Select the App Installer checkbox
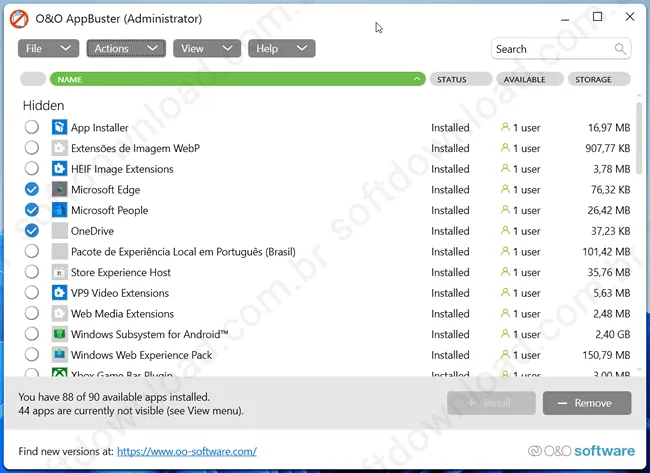This screenshot has width=650, height=473. click(x=32, y=127)
